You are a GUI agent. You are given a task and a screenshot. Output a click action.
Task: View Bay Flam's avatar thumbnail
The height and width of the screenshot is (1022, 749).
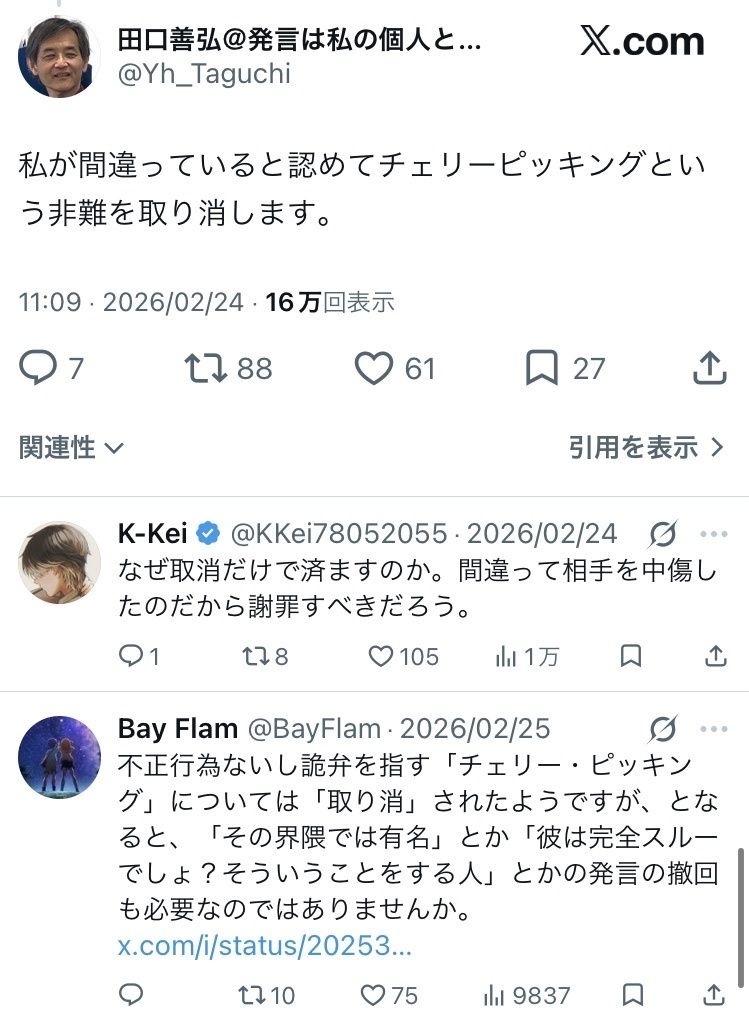[59, 757]
